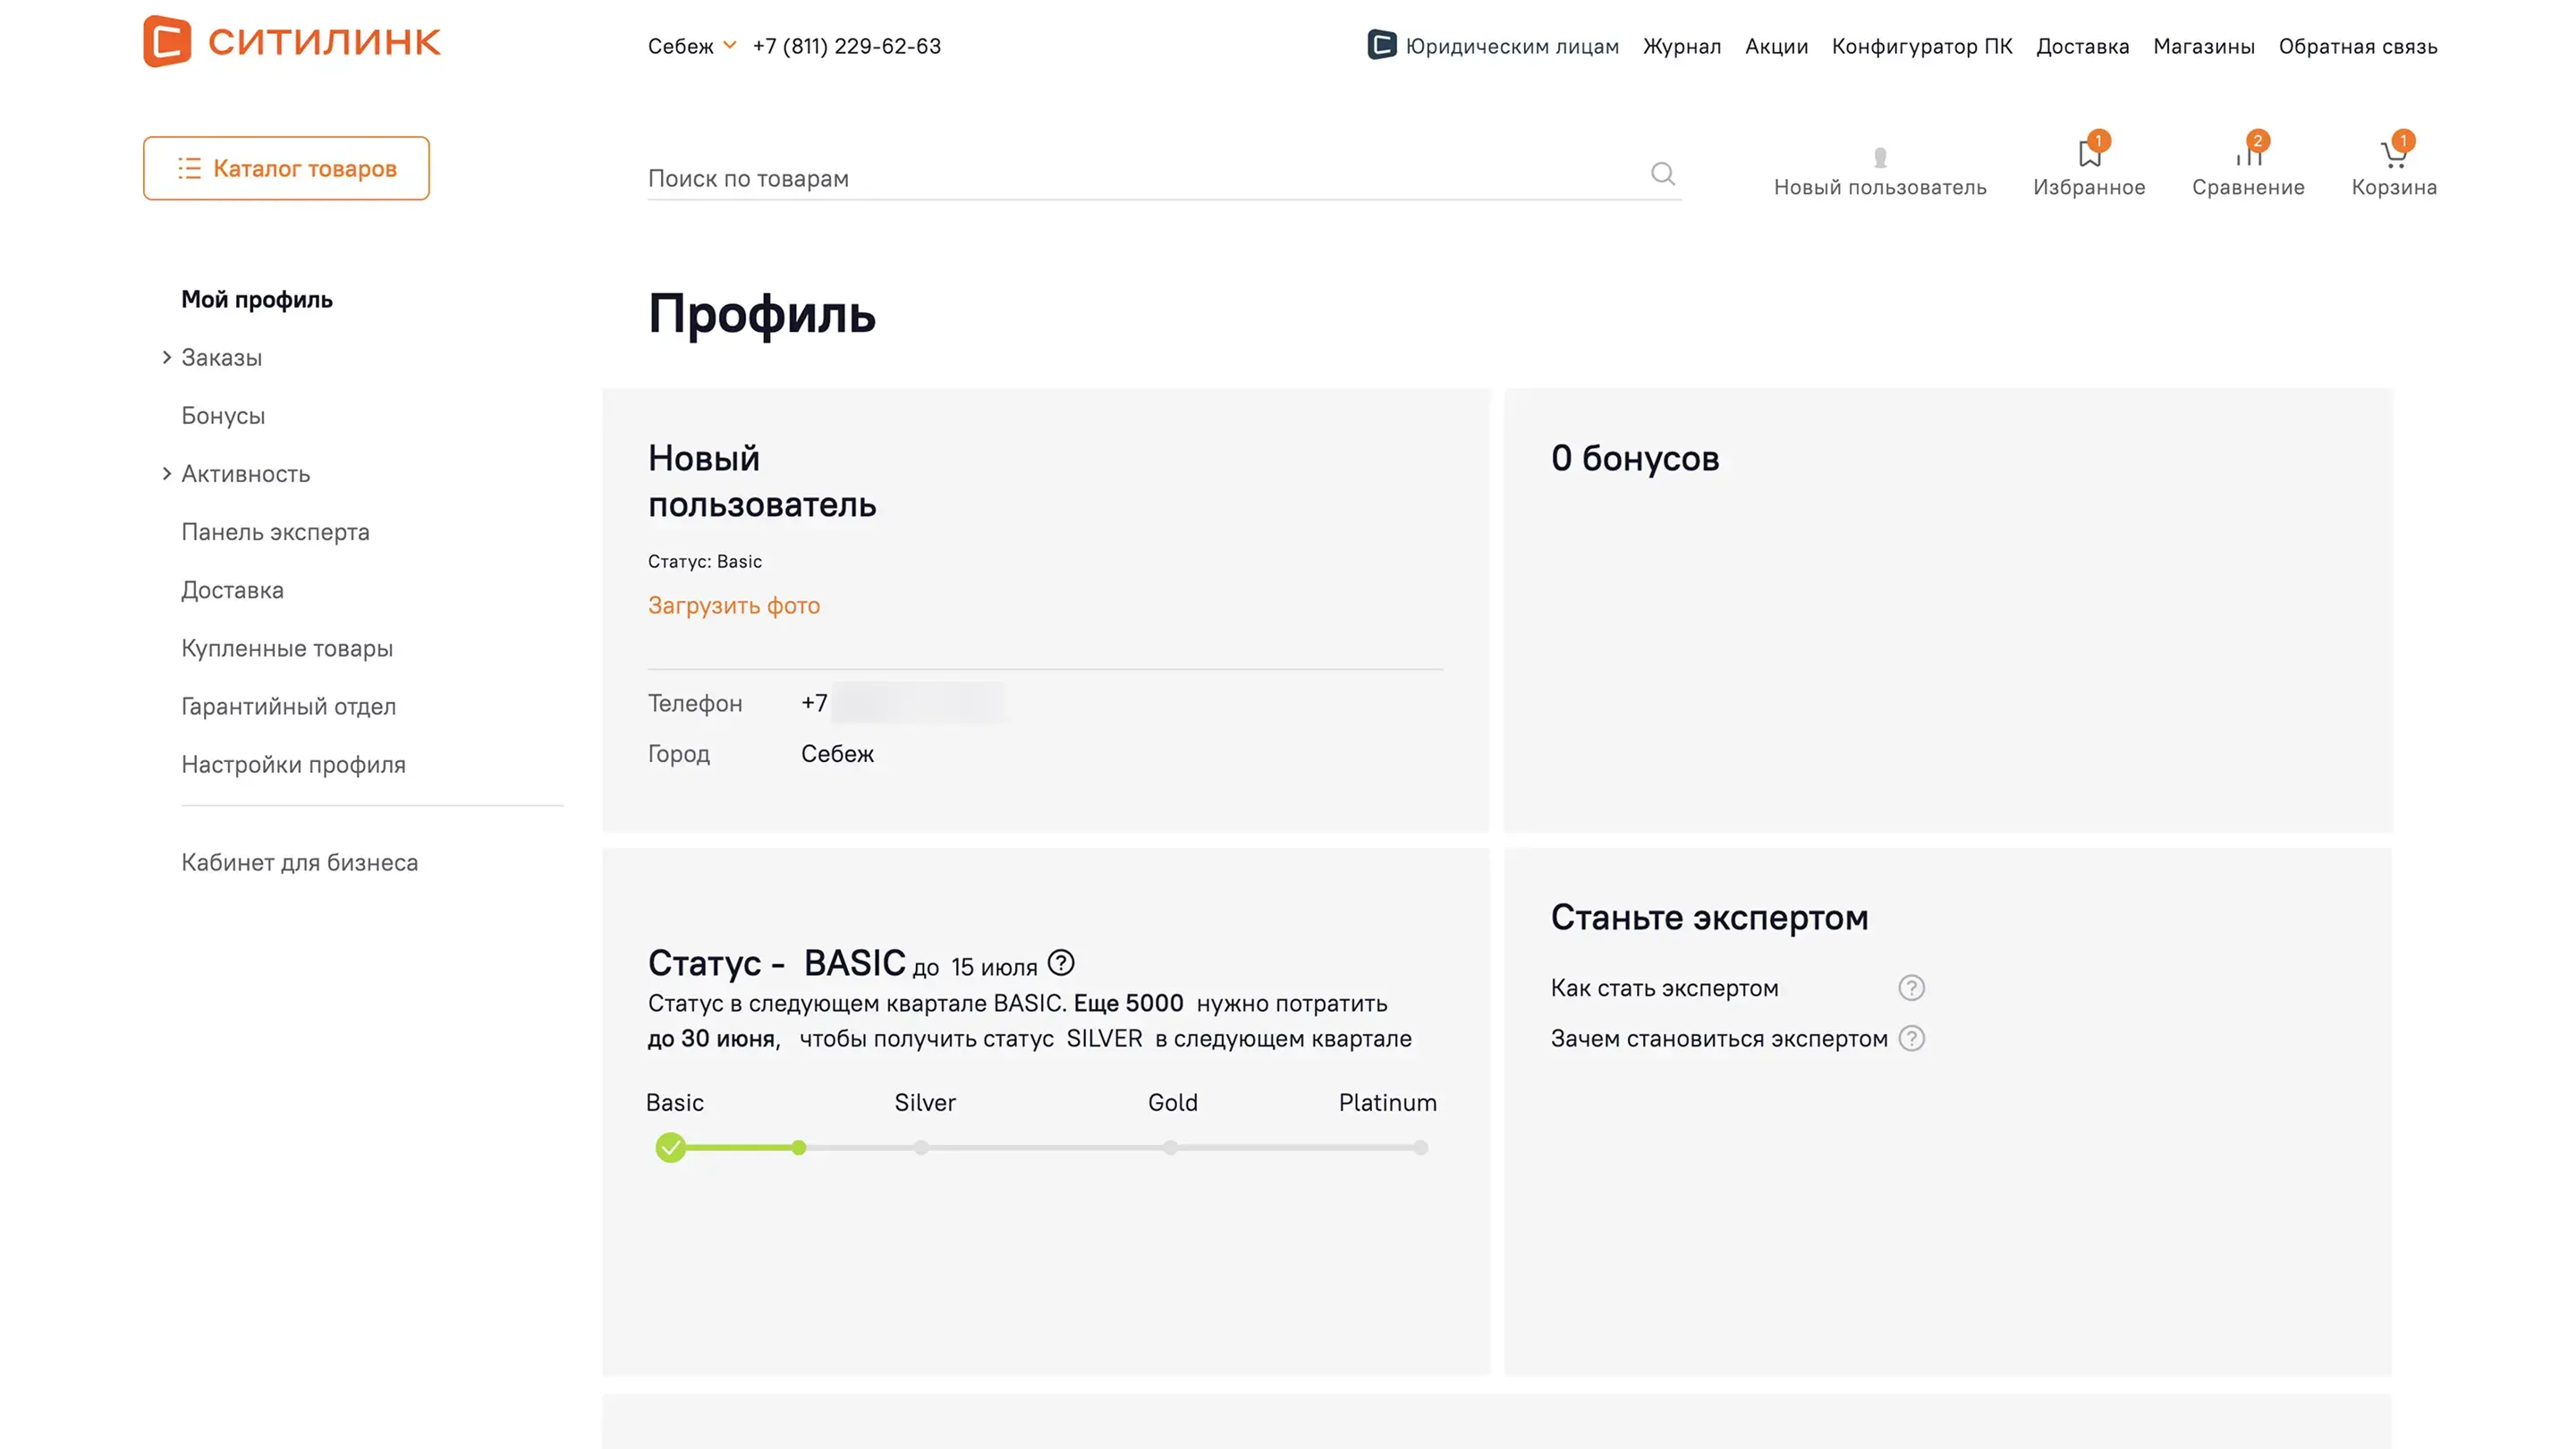2576x1449 pixels.
Task: Expand the Заказы section in the sidebar
Action: 167,357
